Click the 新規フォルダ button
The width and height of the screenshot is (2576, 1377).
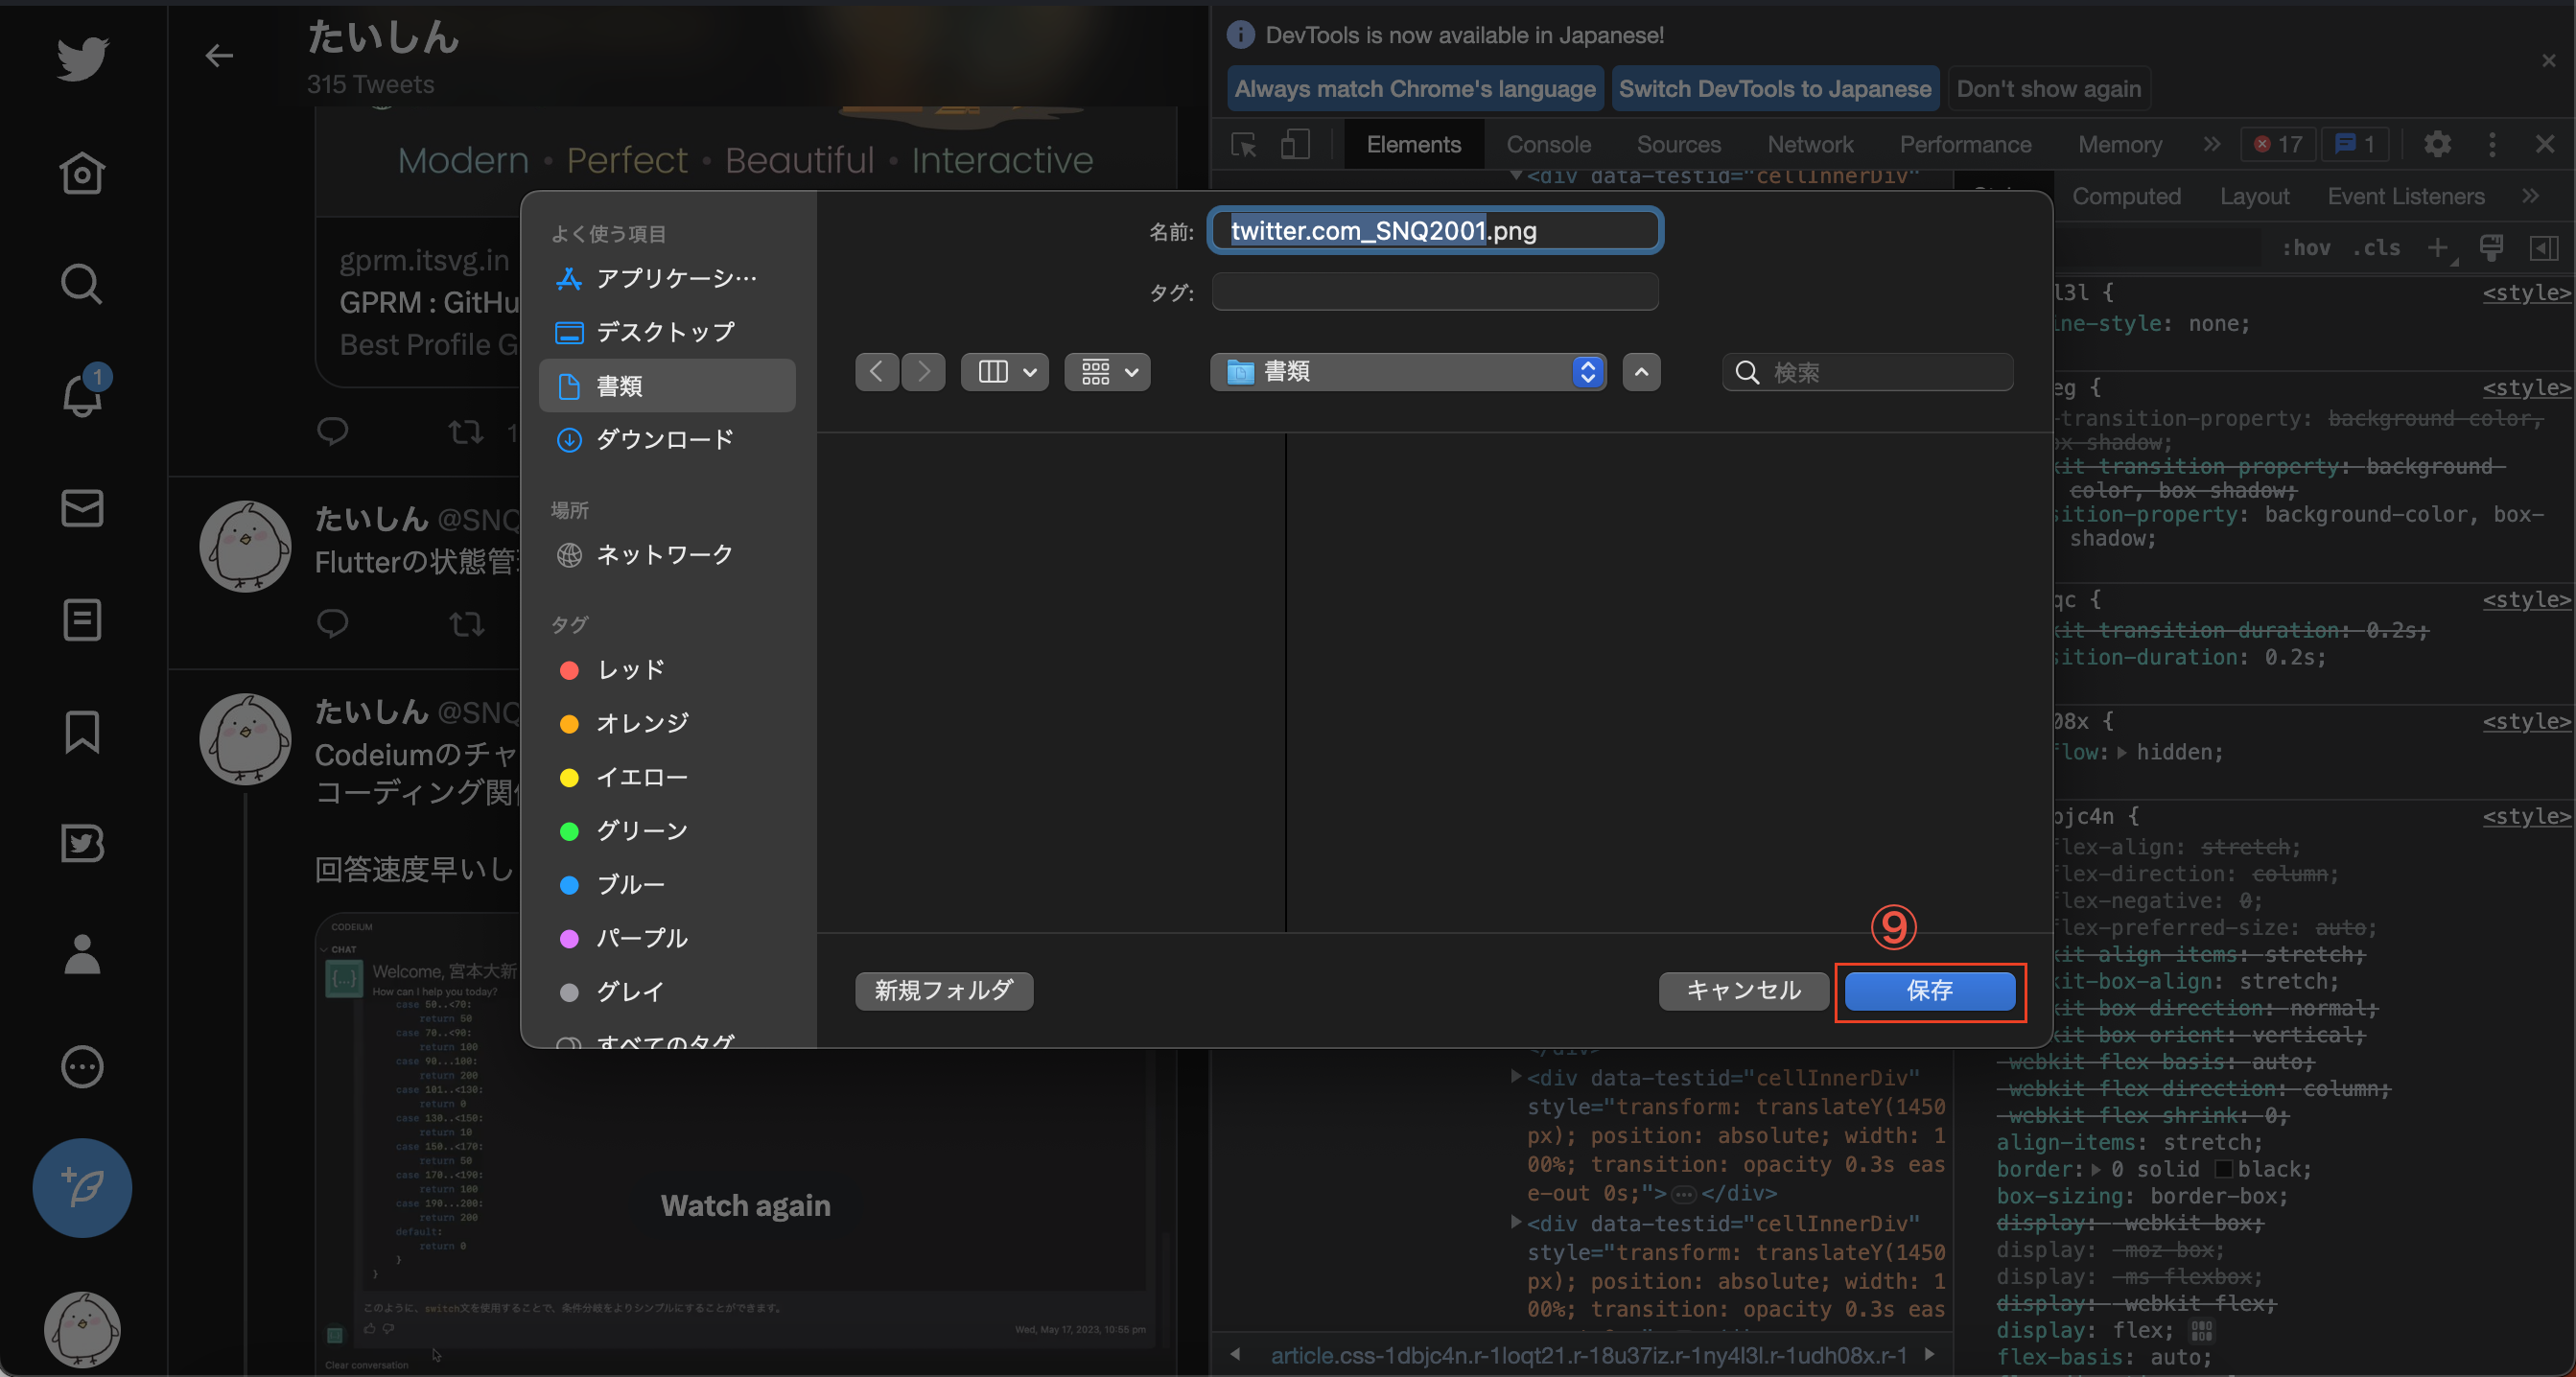(944, 991)
